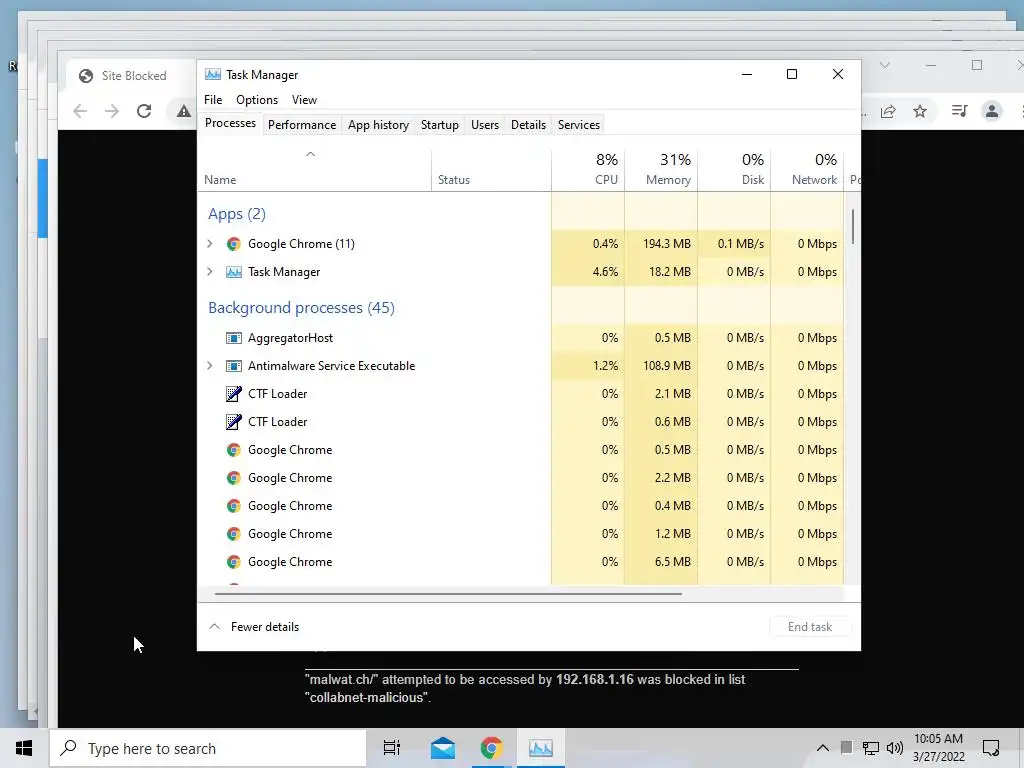Go back in the Chrome window
This screenshot has width=1024, height=768.
pyautogui.click(x=80, y=111)
